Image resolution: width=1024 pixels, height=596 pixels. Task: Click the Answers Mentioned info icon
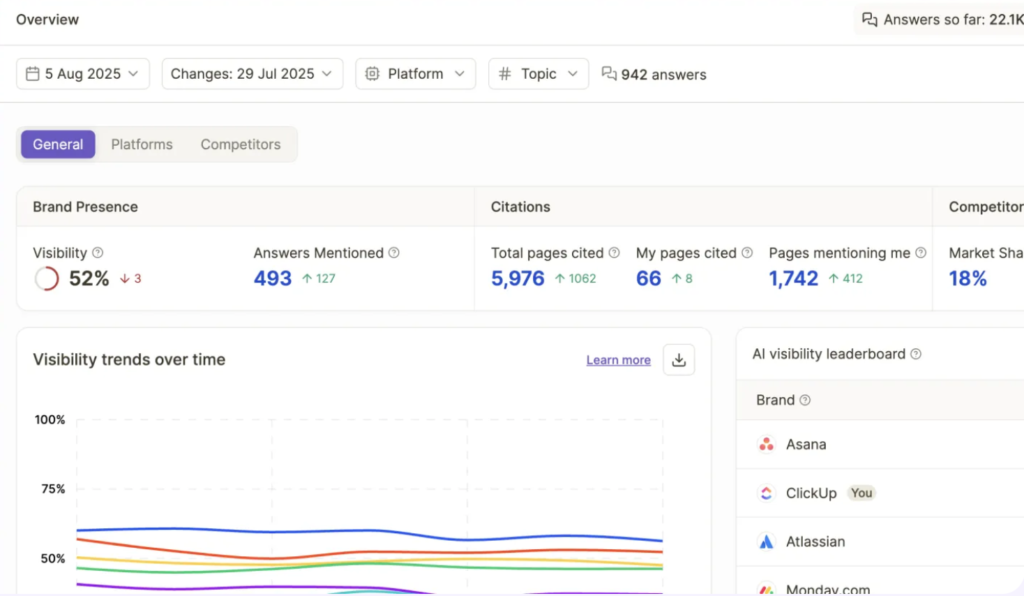(394, 253)
